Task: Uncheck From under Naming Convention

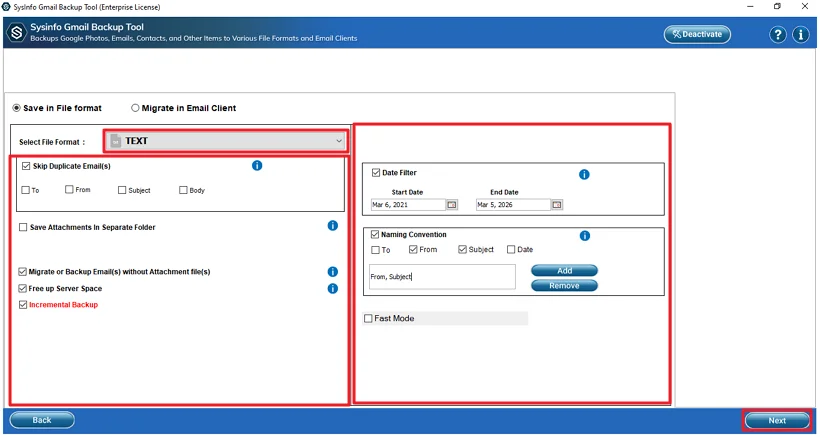Action: (413, 249)
